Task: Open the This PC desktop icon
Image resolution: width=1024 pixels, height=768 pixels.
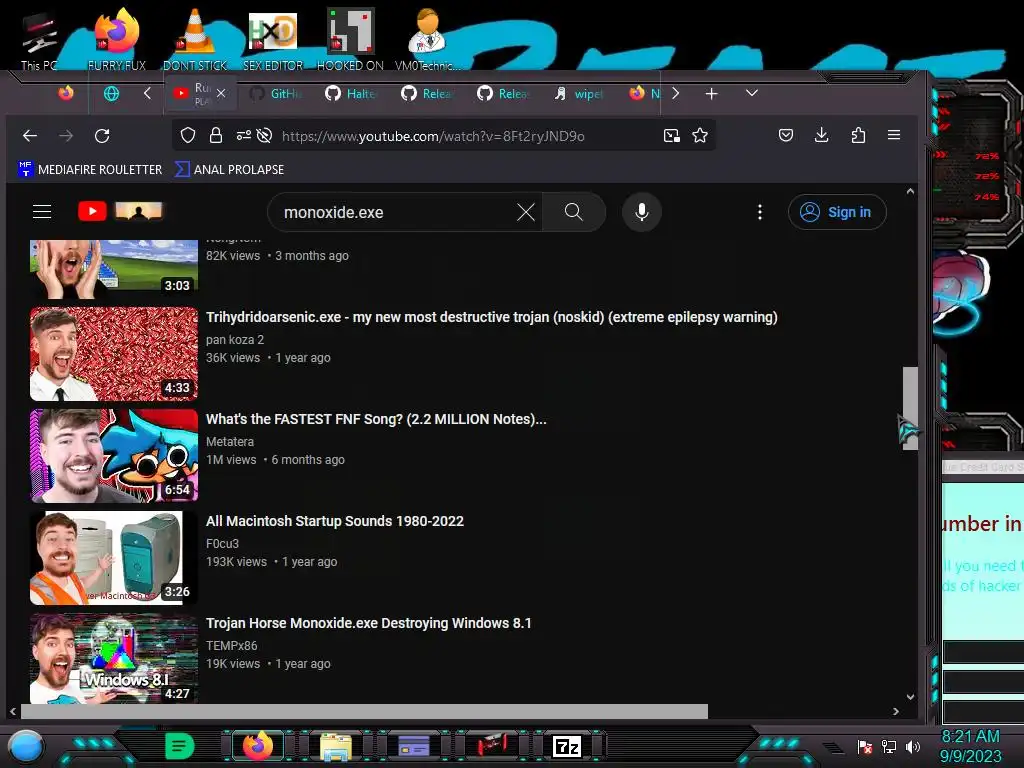Action: point(39,40)
